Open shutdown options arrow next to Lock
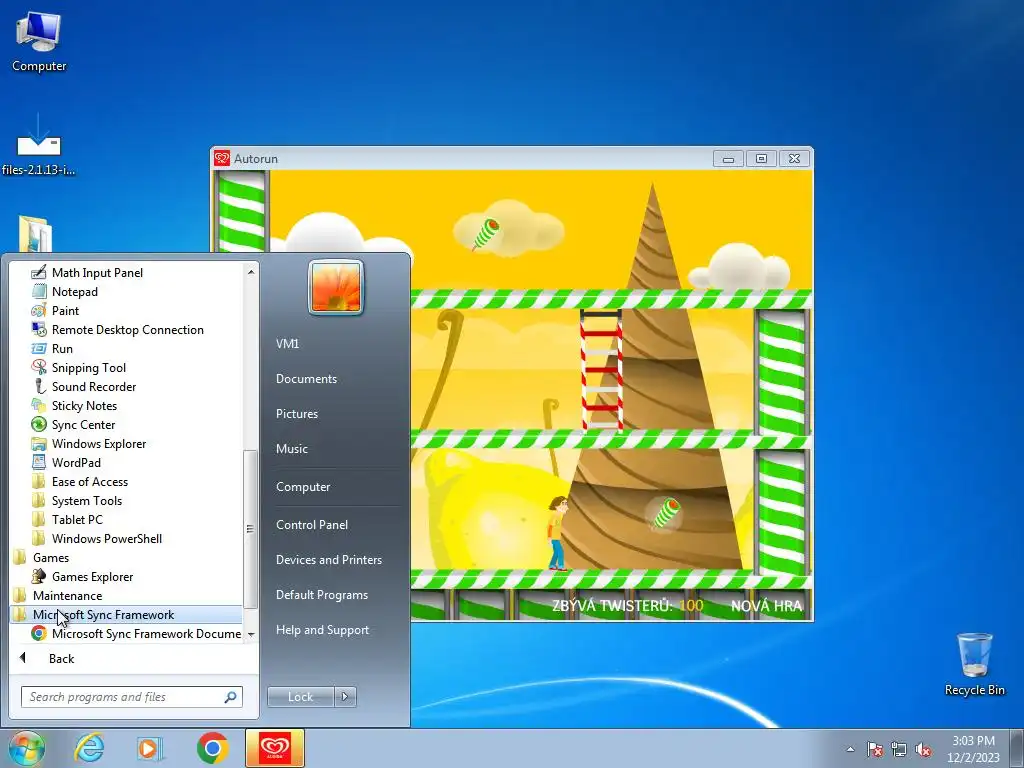 point(345,697)
